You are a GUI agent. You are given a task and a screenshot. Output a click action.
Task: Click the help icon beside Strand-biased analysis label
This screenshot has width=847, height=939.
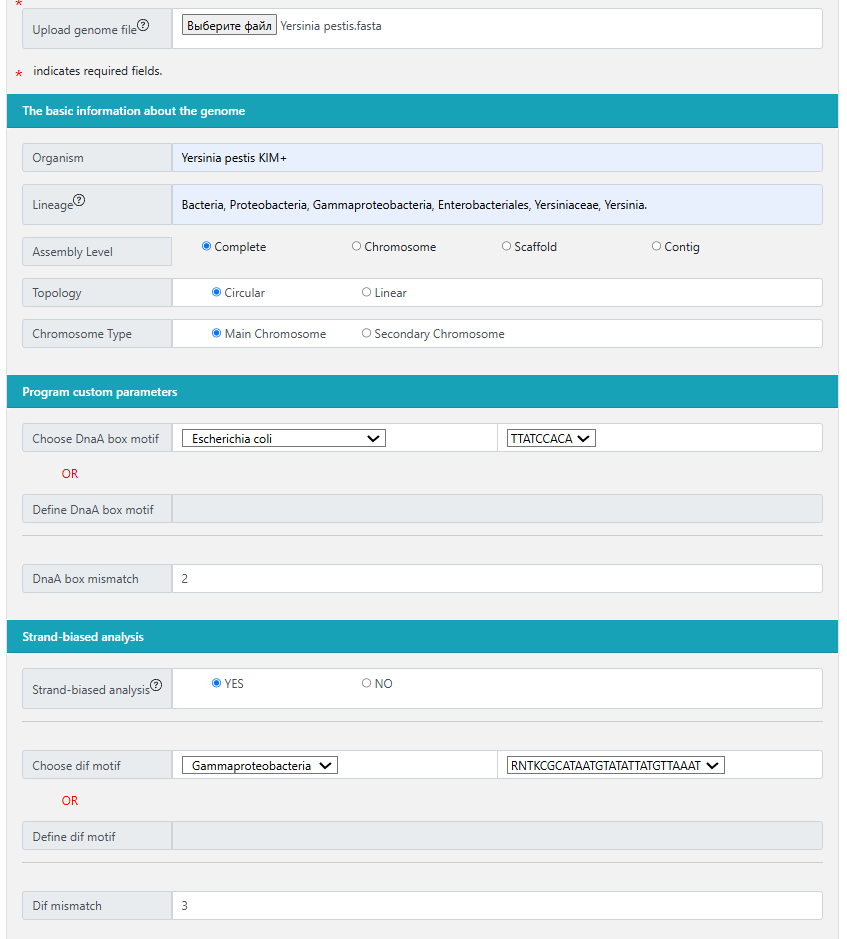pyautogui.click(x=156, y=685)
